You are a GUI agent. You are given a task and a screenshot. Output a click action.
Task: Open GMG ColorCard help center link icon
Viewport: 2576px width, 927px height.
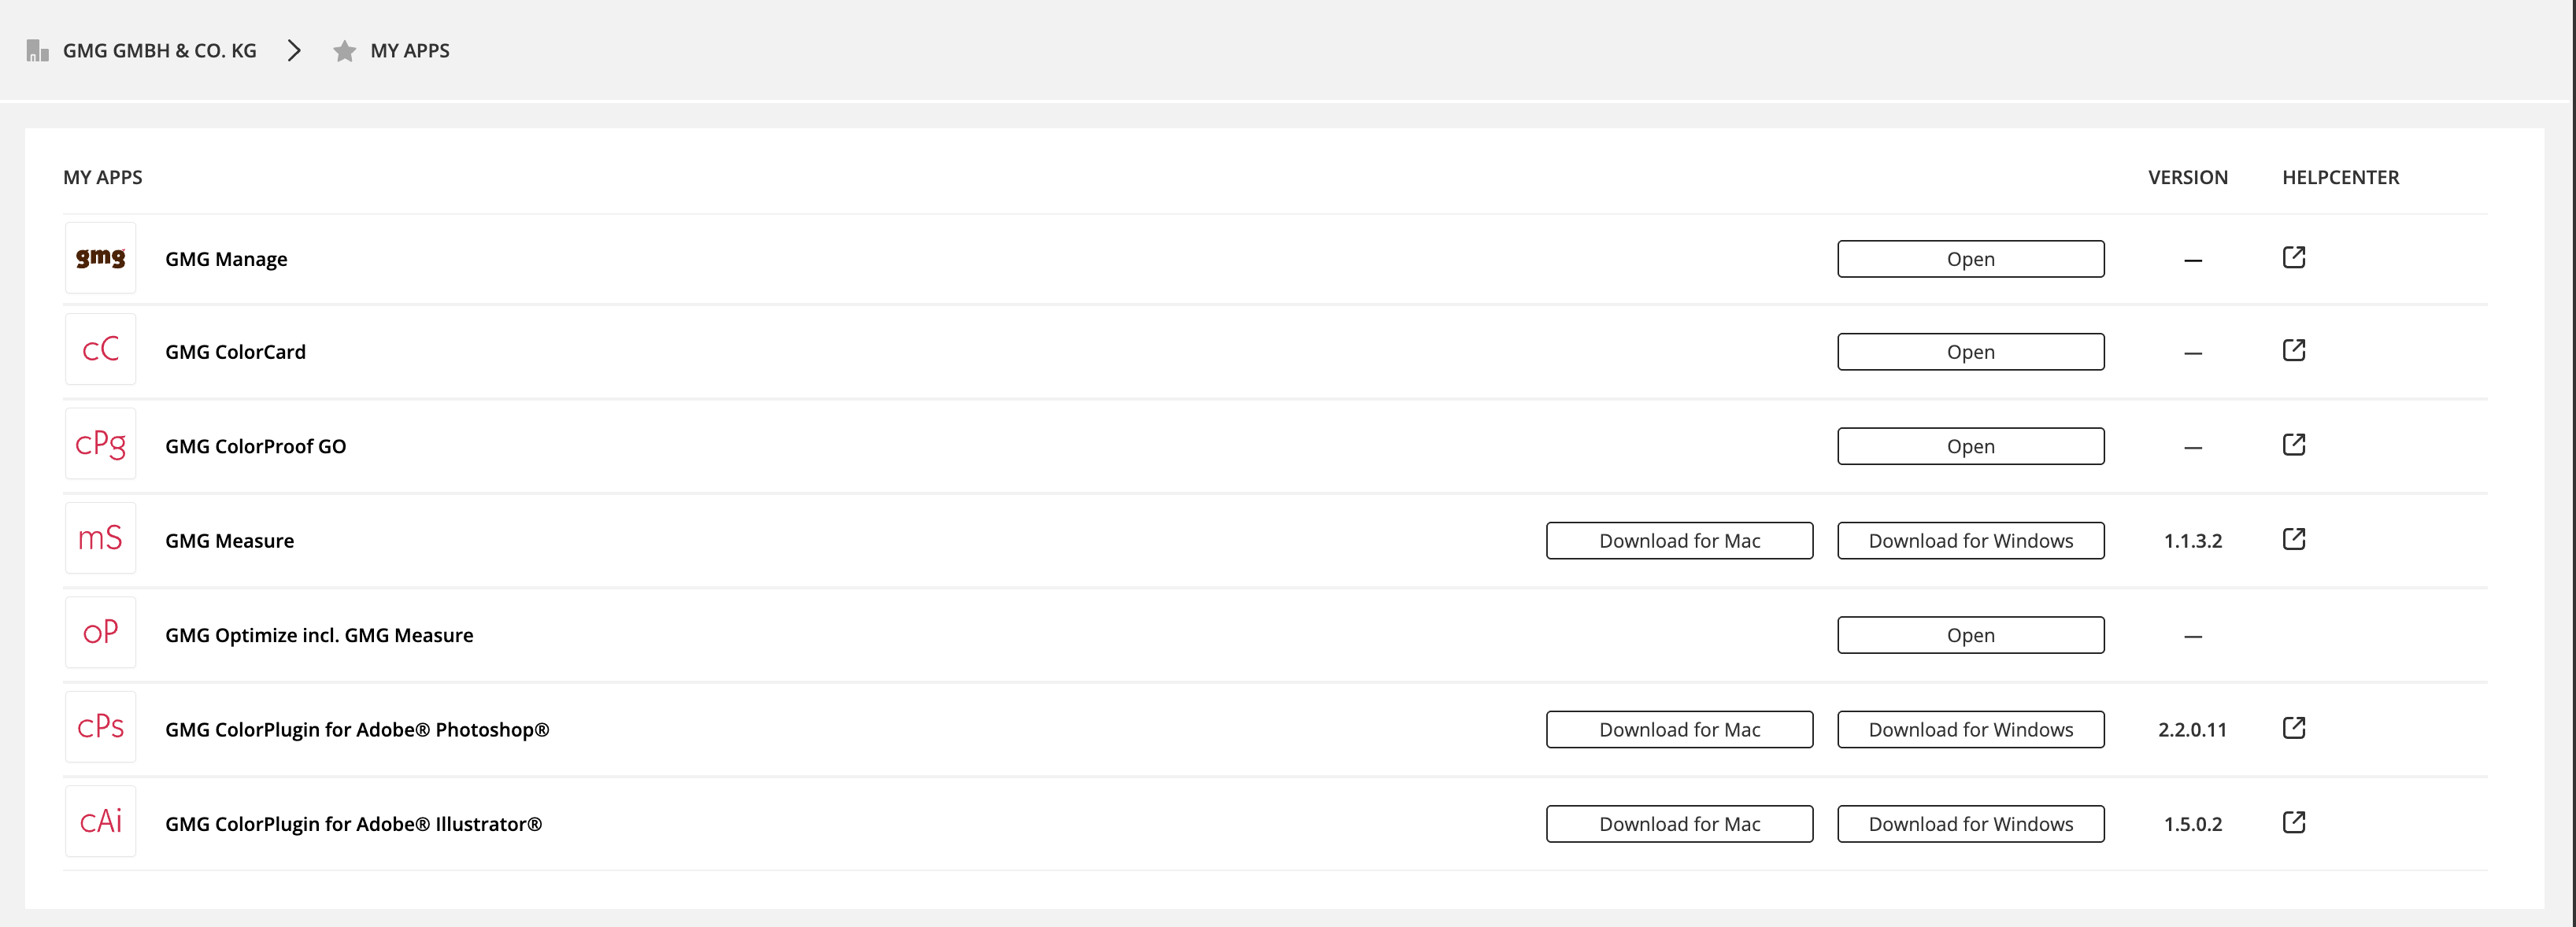[x=2294, y=350]
